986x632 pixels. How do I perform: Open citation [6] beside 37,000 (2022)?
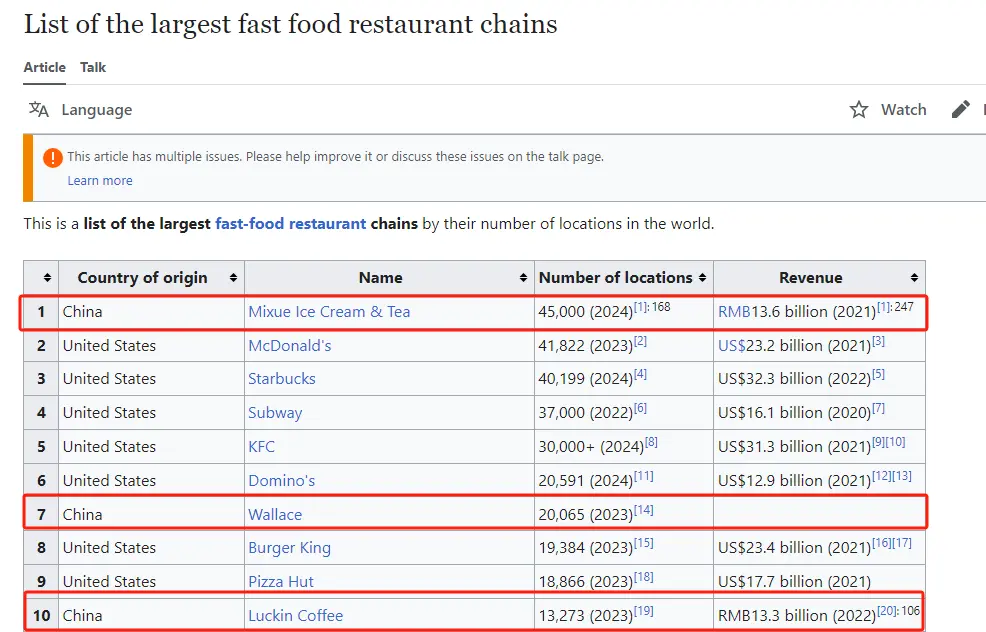(x=640, y=408)
